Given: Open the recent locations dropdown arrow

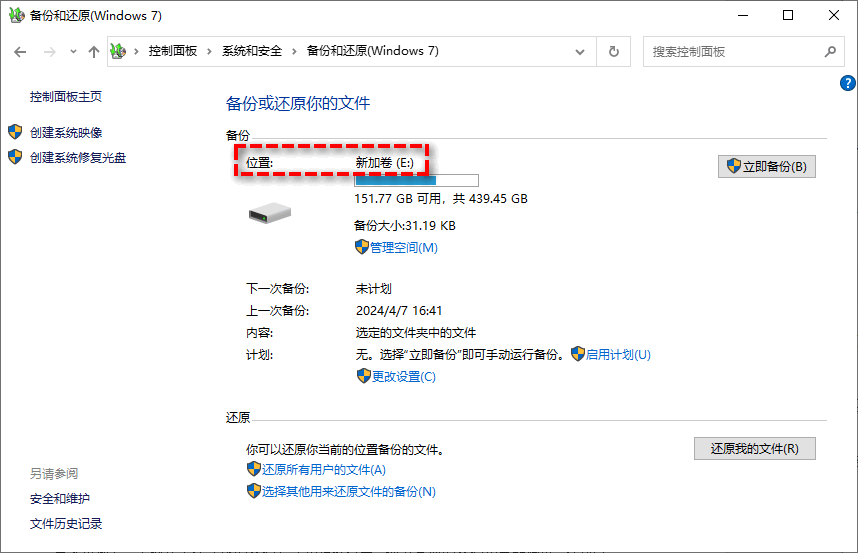Looking at the screenshot, I should point(73,52).
